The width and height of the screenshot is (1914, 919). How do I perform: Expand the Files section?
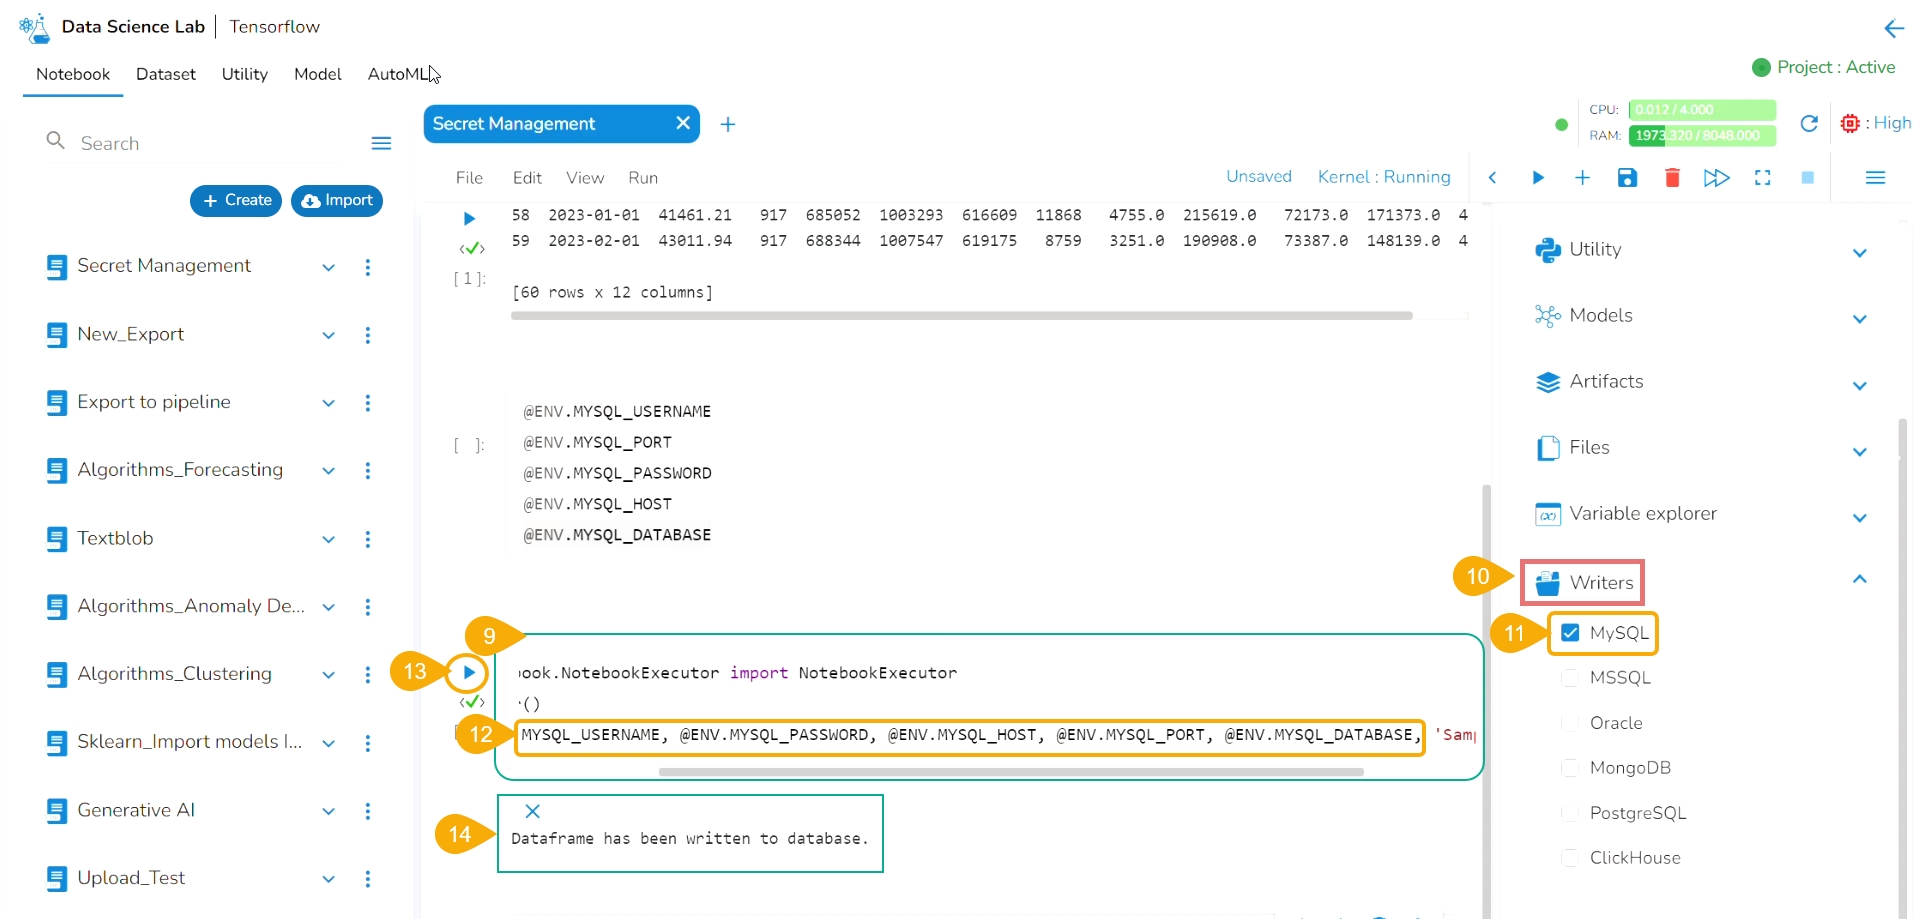1860,451
